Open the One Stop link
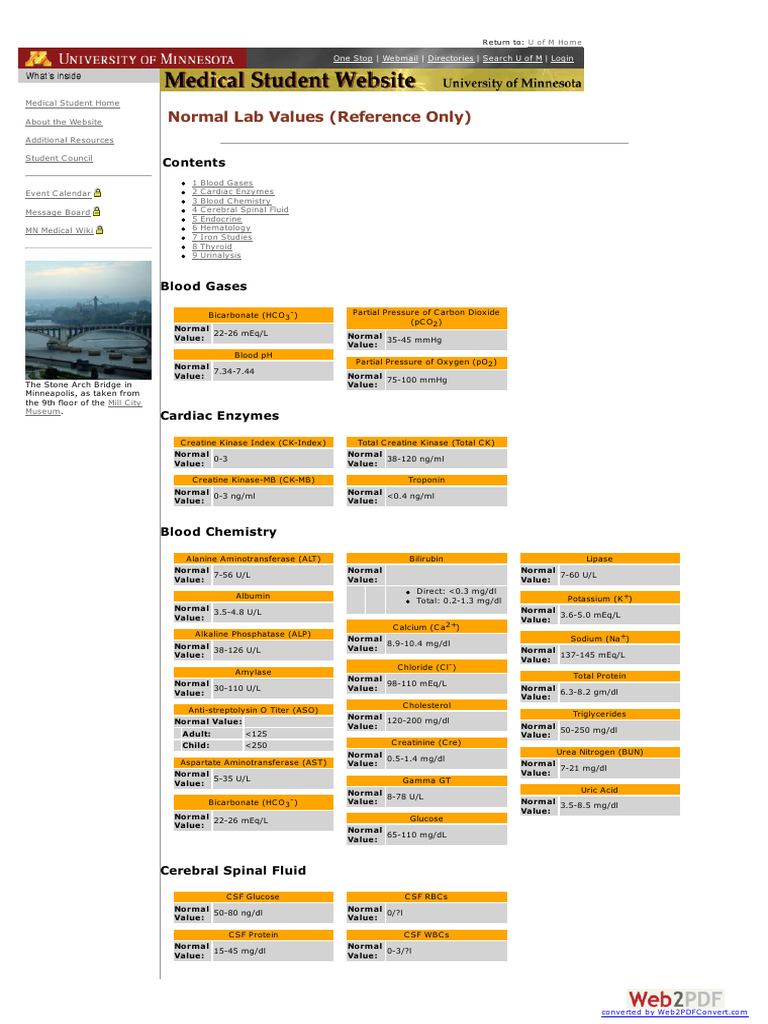This screenshot has height=1024, width=768. coord(353,58)
